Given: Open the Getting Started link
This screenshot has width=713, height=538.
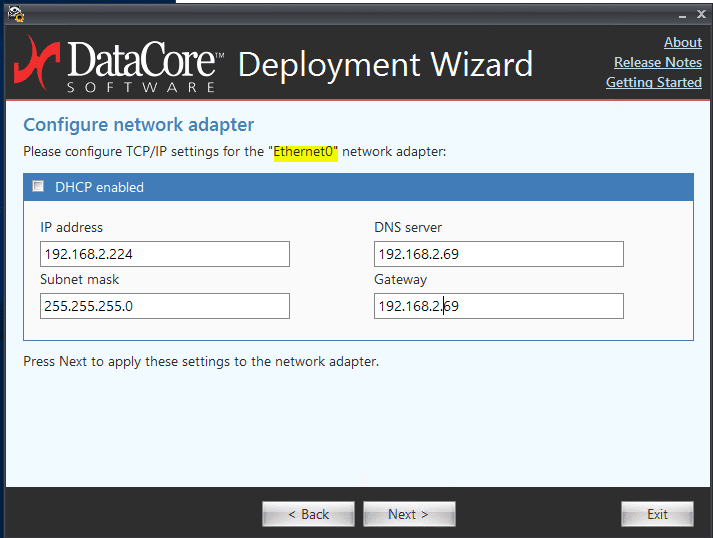Looking at the screenshot, I should pyautogui.click(x=653, y=82).
